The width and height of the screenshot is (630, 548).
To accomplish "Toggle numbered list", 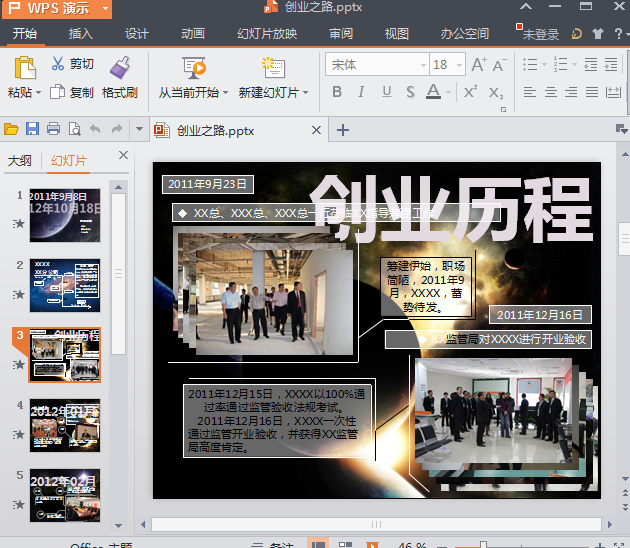I will pos(560,64).
